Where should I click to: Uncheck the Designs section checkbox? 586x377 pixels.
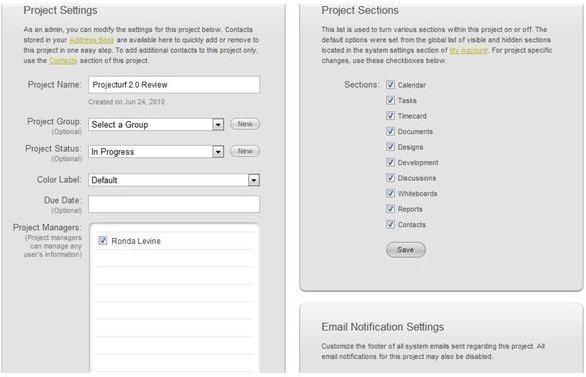390,147
